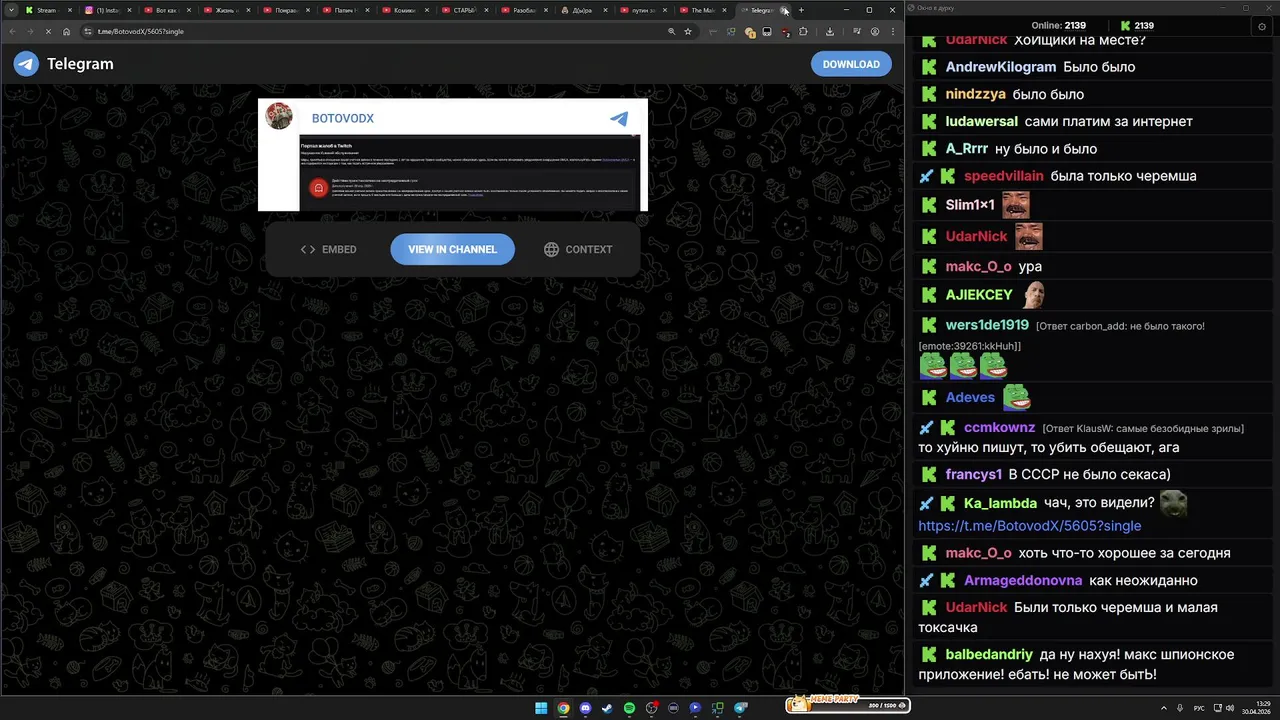The width and height of the screenshot is (1280, 720).
Task: Click username francys1 in chat
Action: (x=974, y=474)
